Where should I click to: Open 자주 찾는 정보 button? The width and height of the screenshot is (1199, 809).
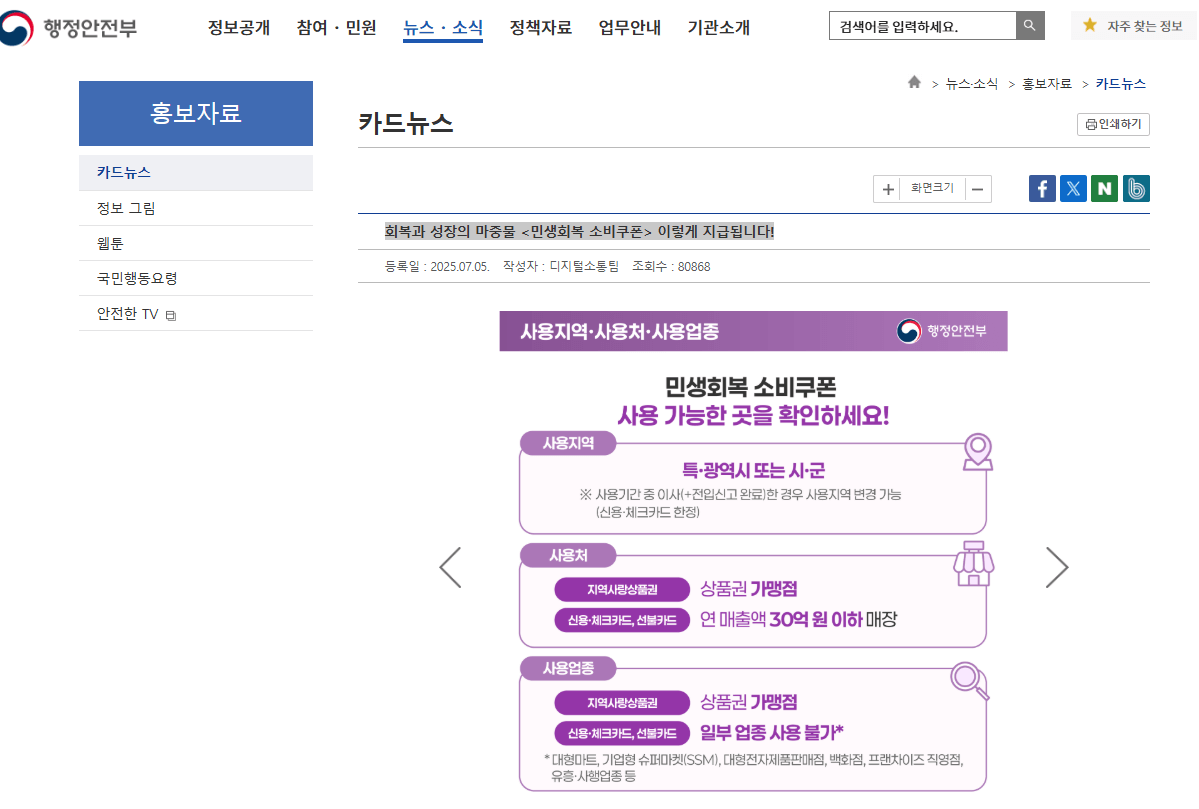click(1133, 26)
